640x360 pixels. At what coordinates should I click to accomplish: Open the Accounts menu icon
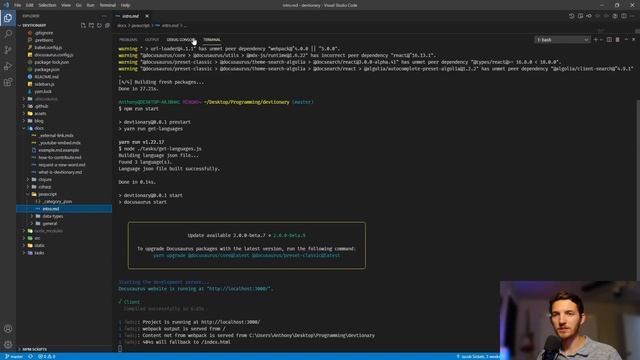tap(8, 329)
